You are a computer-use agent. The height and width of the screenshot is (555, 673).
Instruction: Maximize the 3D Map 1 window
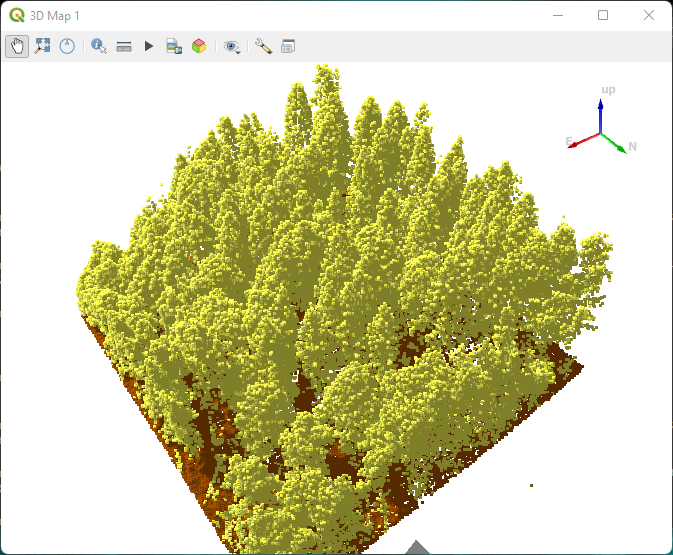603,15
